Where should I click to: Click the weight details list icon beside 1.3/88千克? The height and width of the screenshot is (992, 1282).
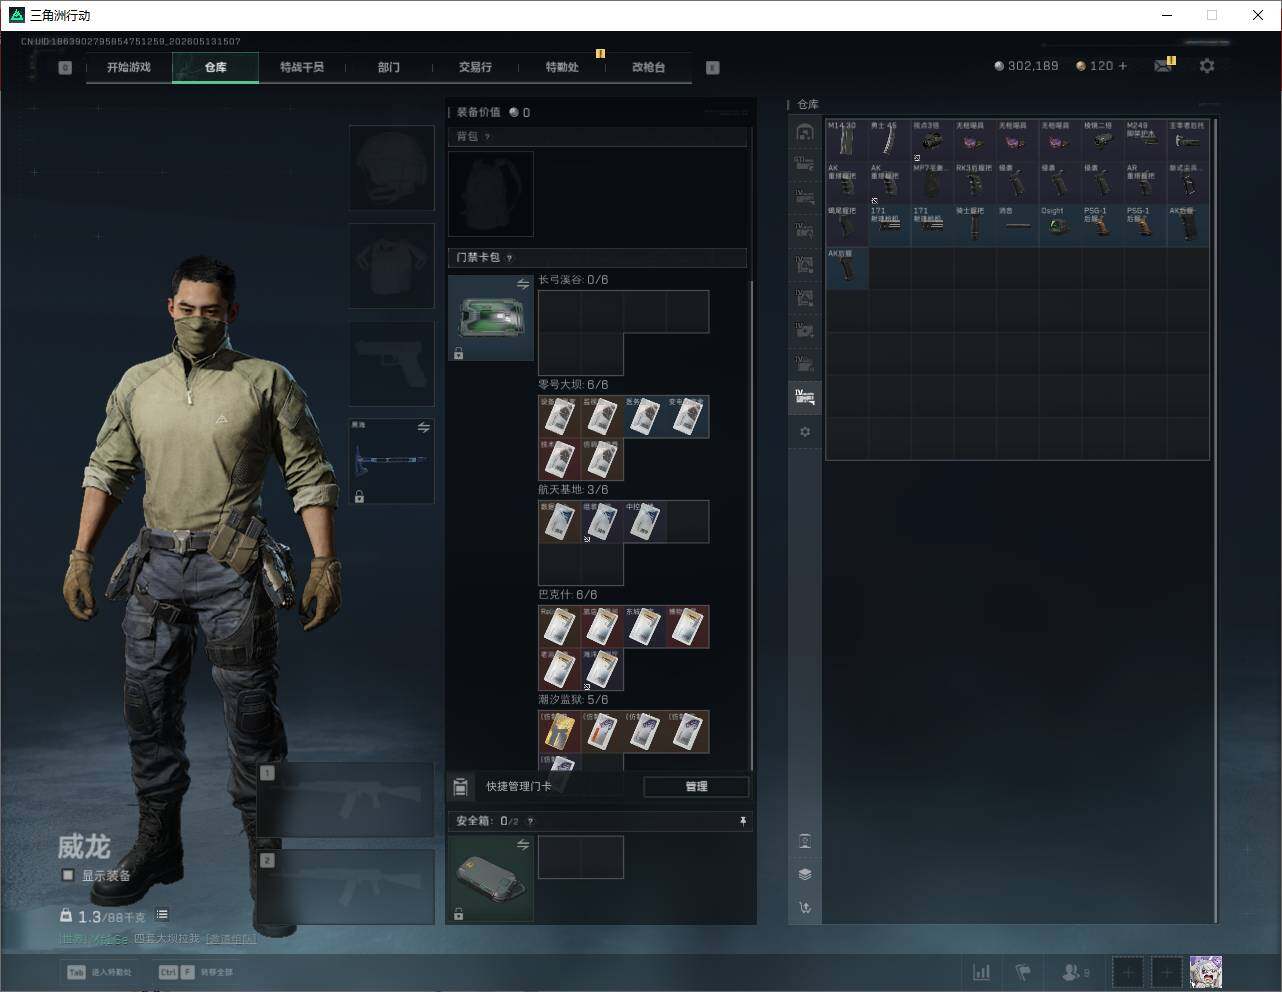162,915
